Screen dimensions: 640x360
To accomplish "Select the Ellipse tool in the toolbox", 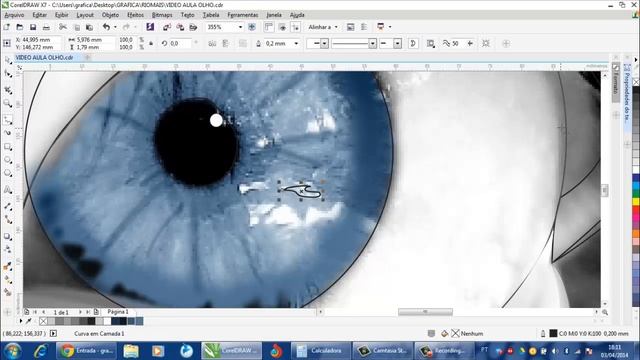I will pos(8,160).
